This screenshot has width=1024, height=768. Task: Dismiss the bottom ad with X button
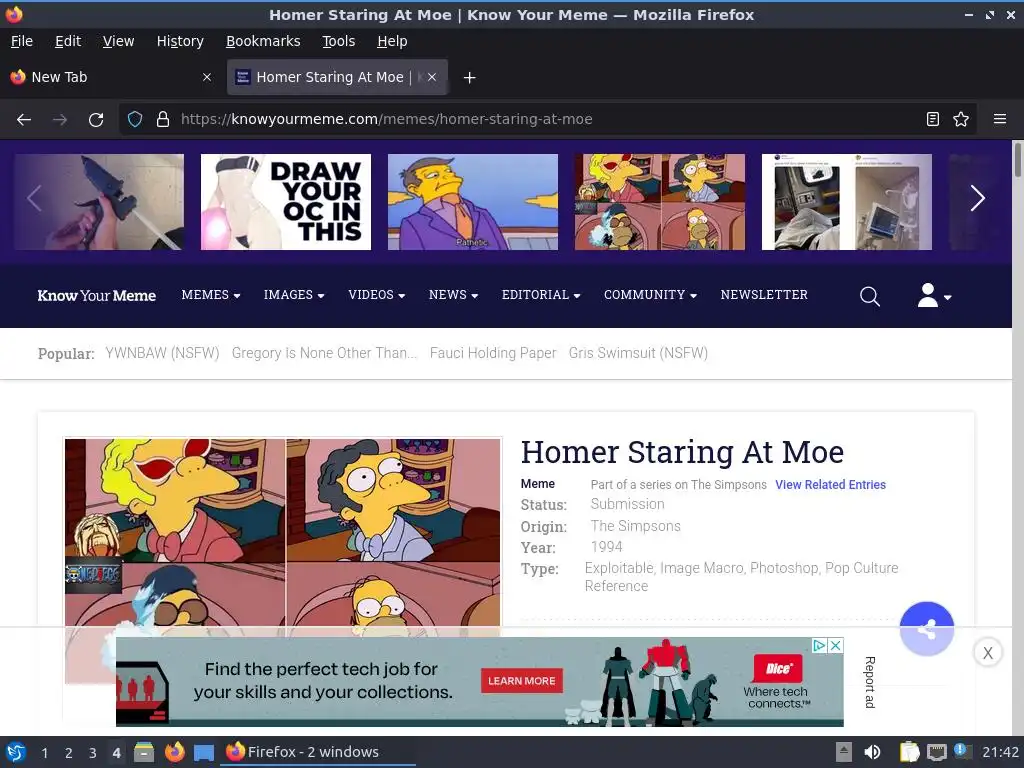click(x=987, y=652)
